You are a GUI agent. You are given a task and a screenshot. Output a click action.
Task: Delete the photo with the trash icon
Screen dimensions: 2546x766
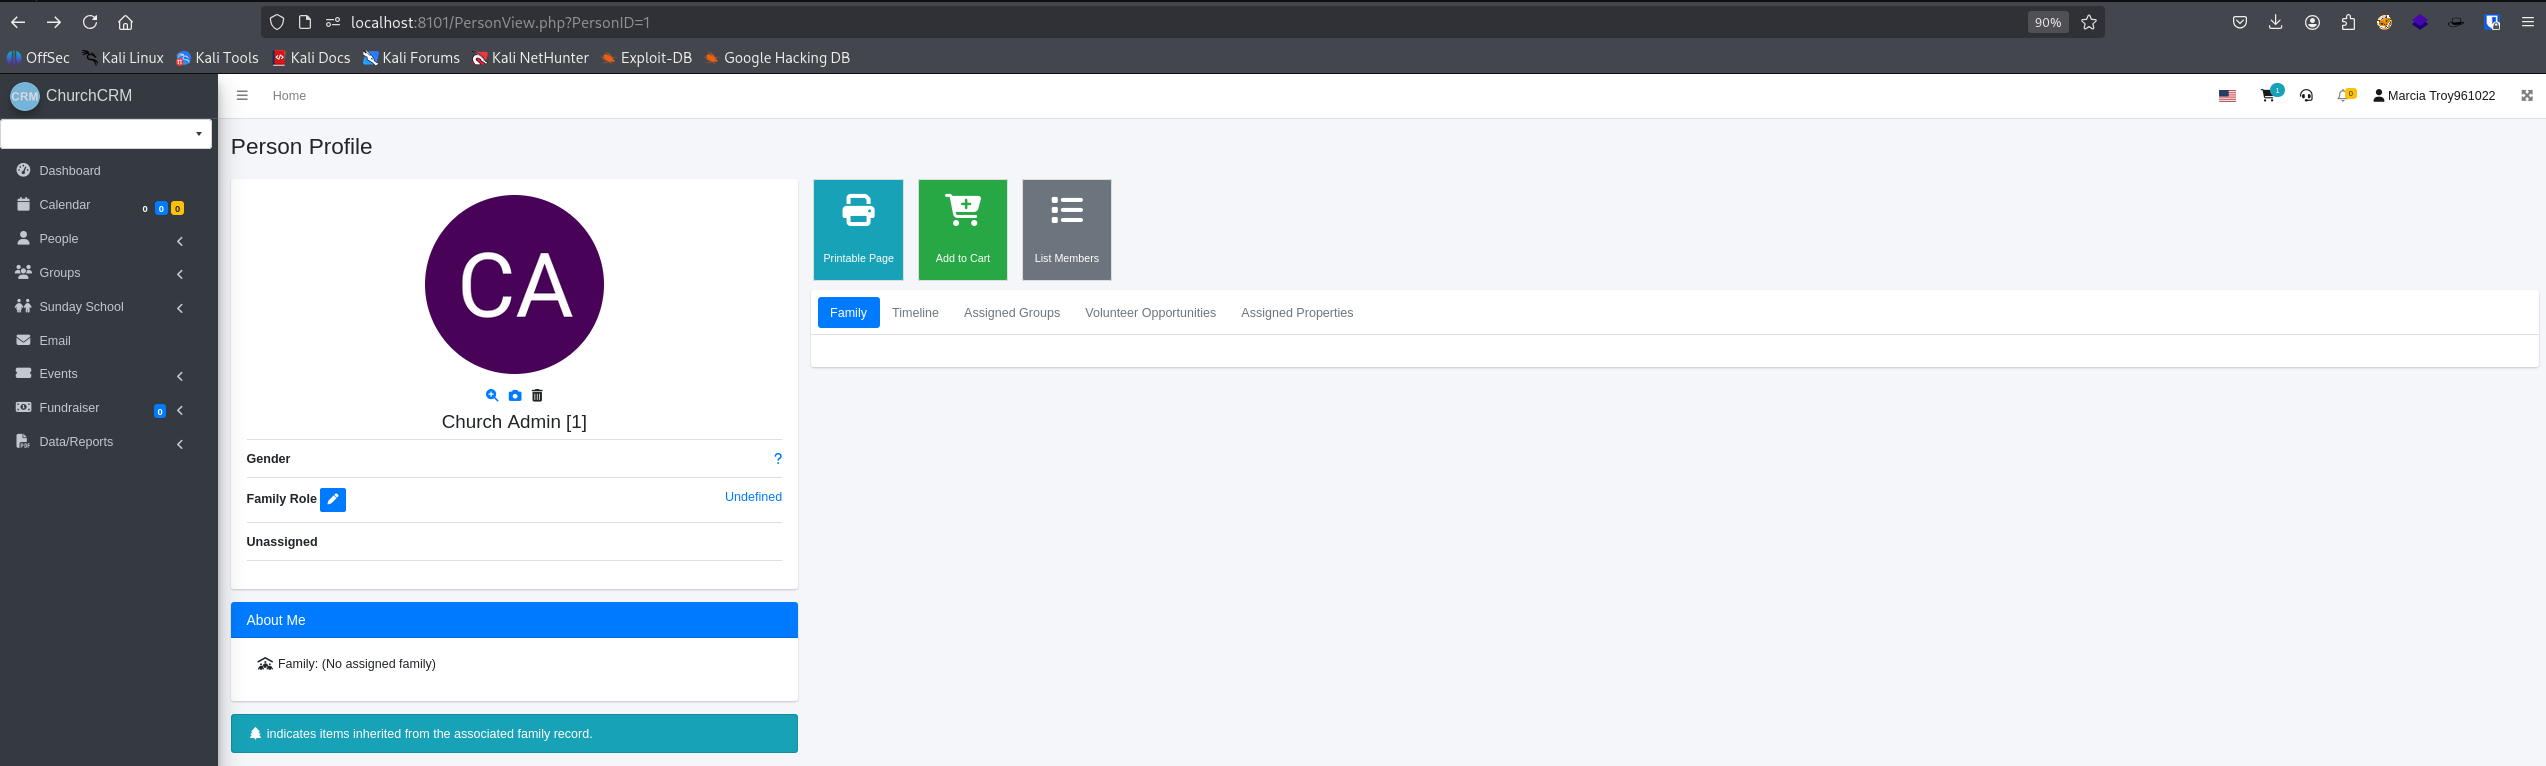pyautogui.click(x=537, y=396)
